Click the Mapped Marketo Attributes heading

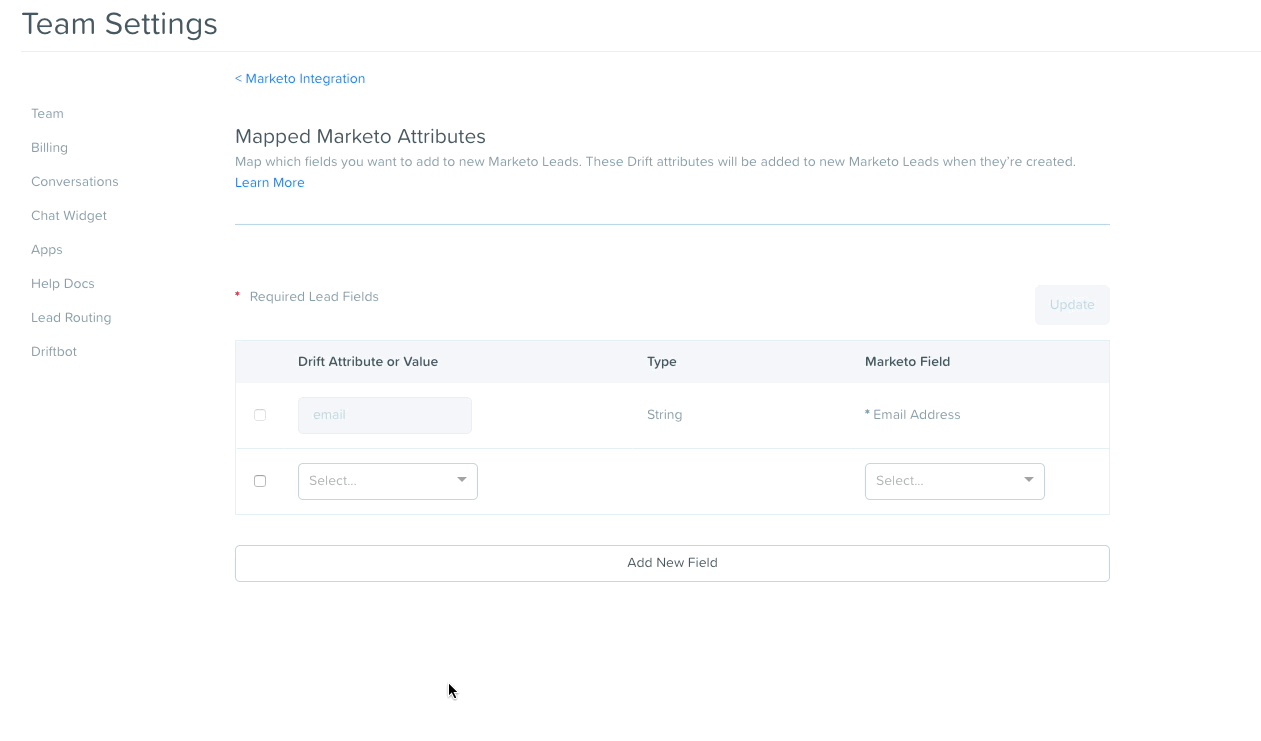click(x=360, y=137)
